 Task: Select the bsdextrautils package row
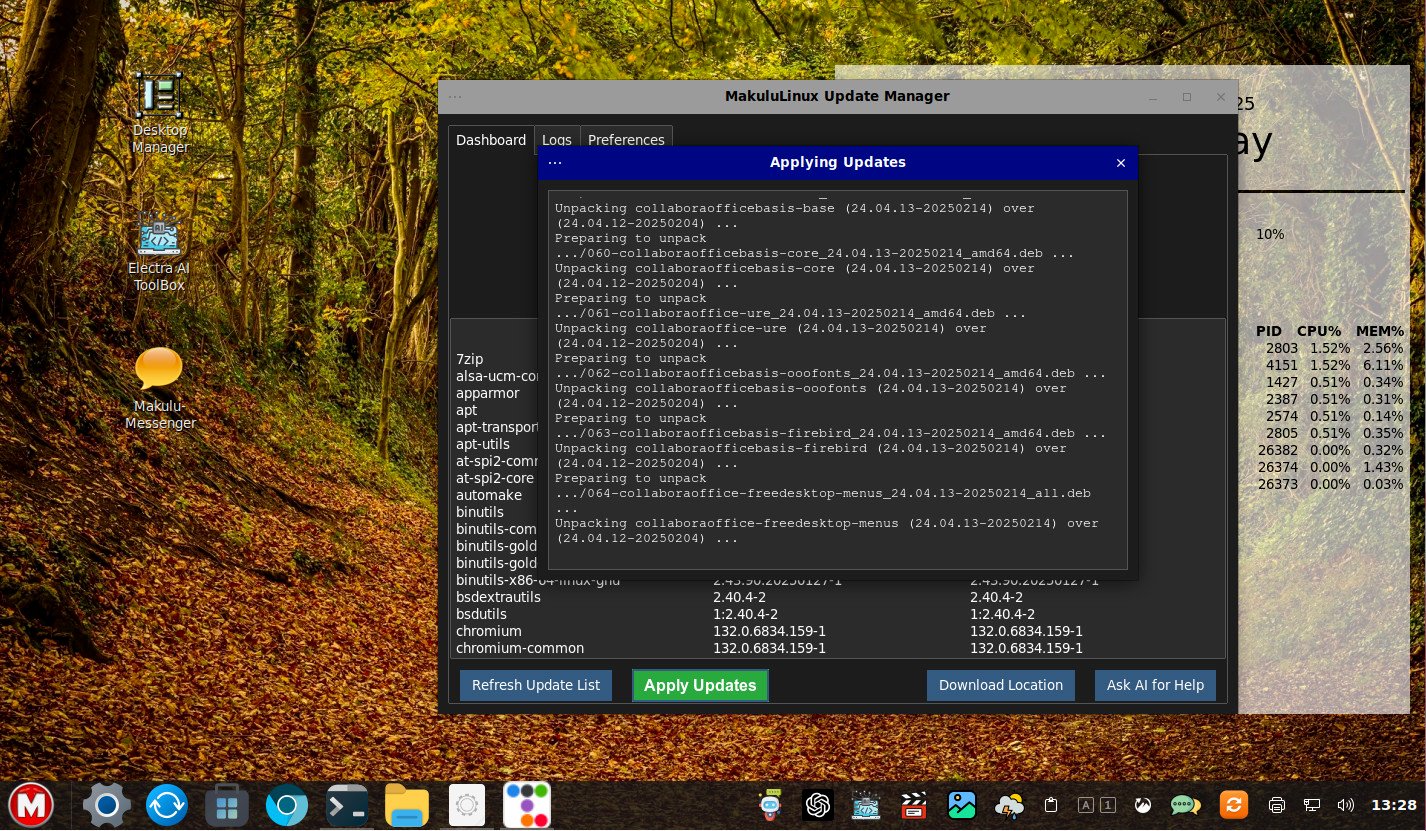tap(838, 597)
